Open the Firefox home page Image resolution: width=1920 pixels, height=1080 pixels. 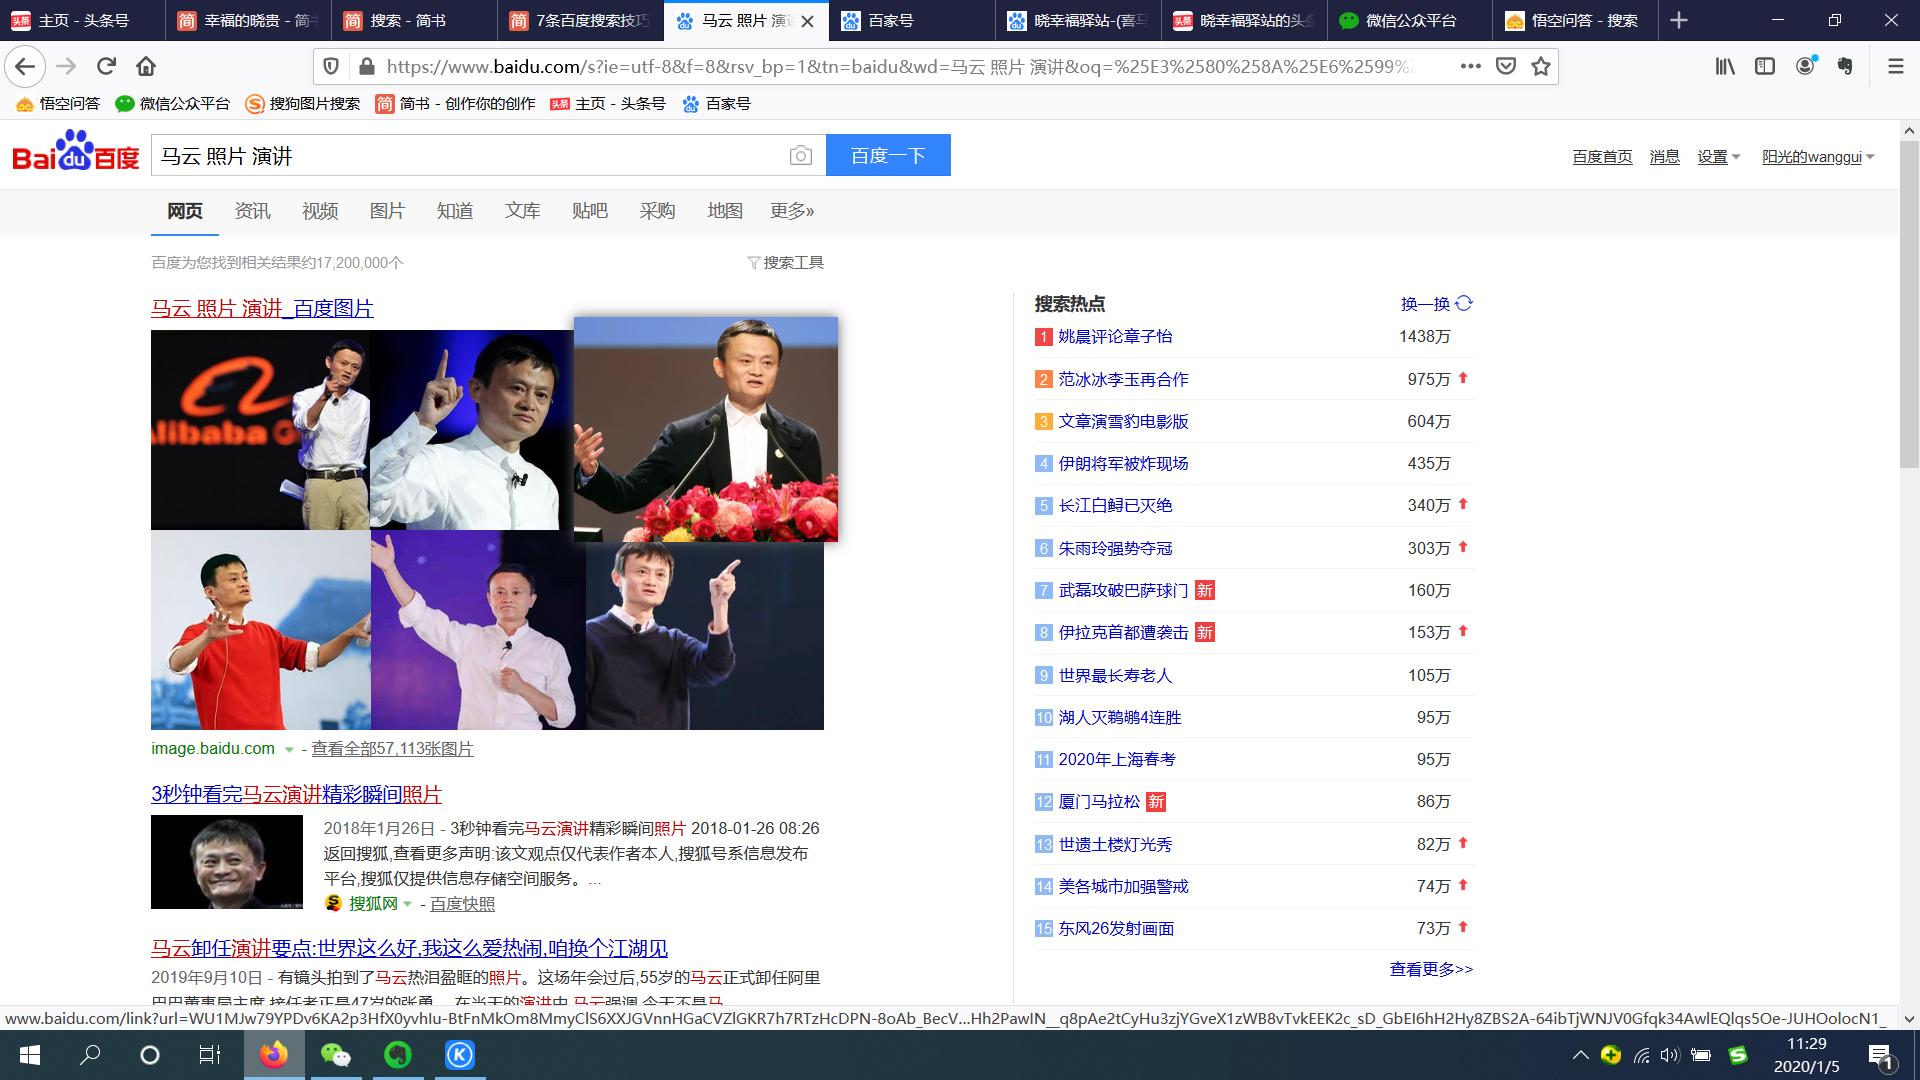coord(146,66)
